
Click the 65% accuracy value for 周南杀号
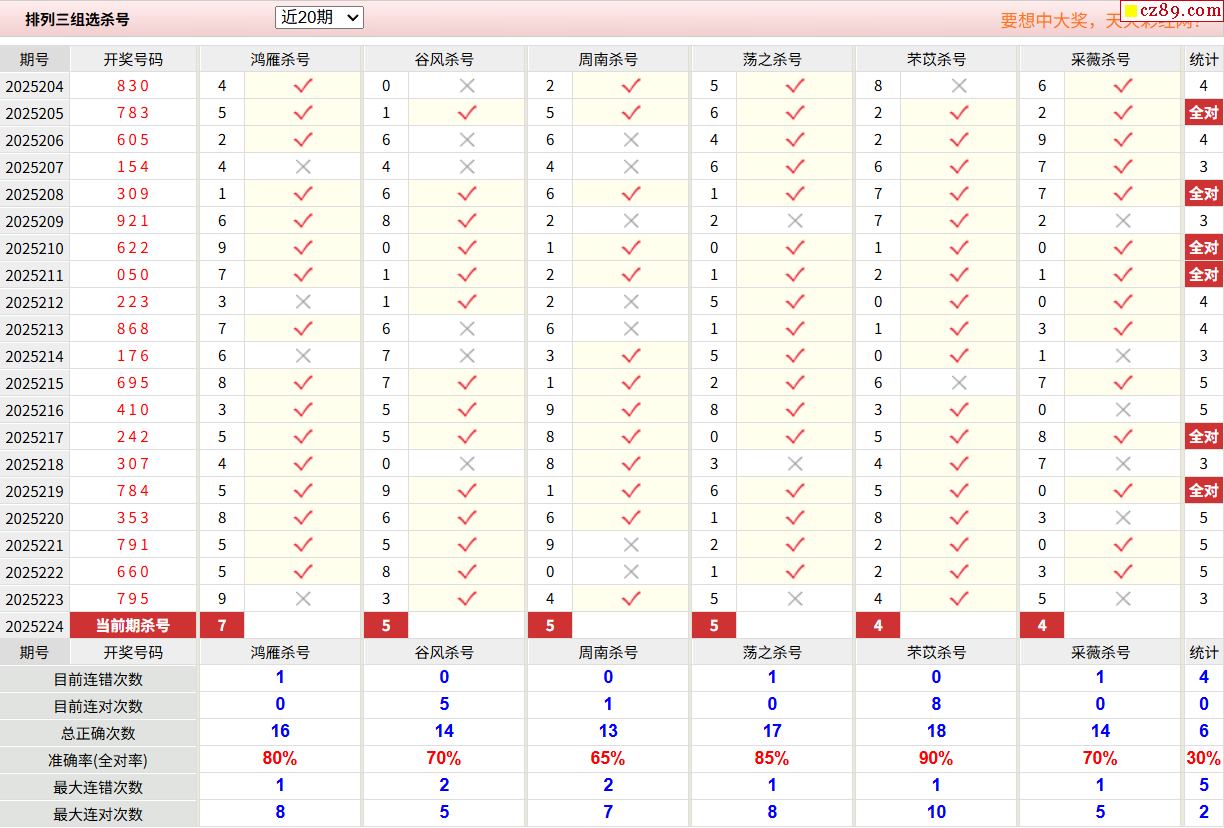pyautogui.click(x=608, y=759)
